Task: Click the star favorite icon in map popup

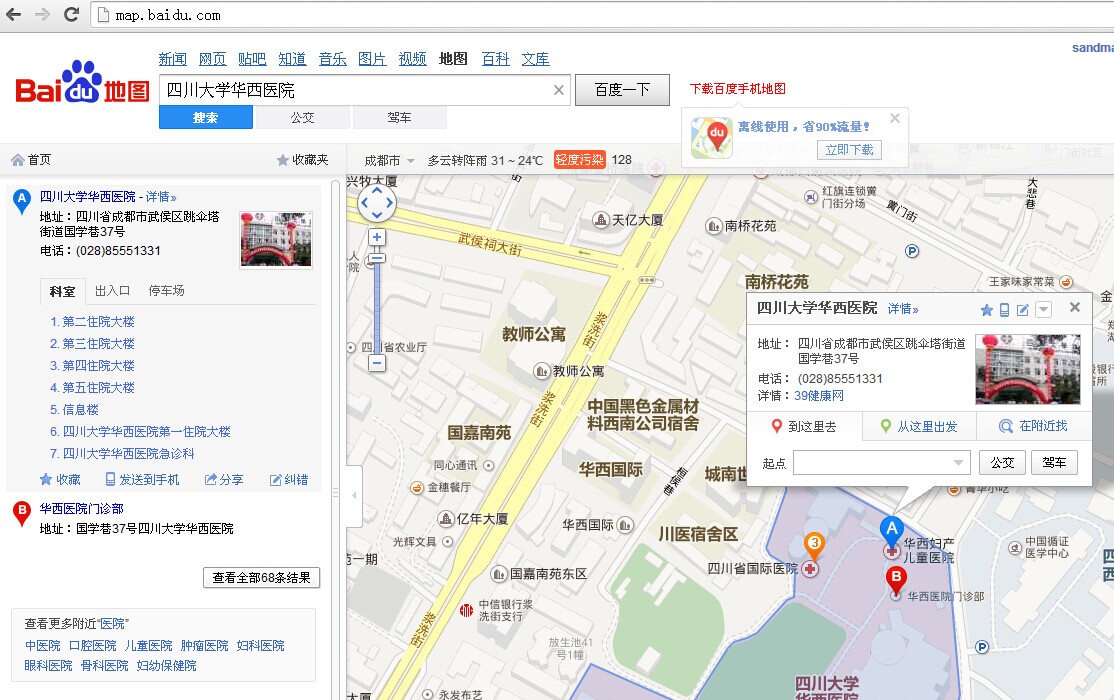Action: tap(986, 310)
